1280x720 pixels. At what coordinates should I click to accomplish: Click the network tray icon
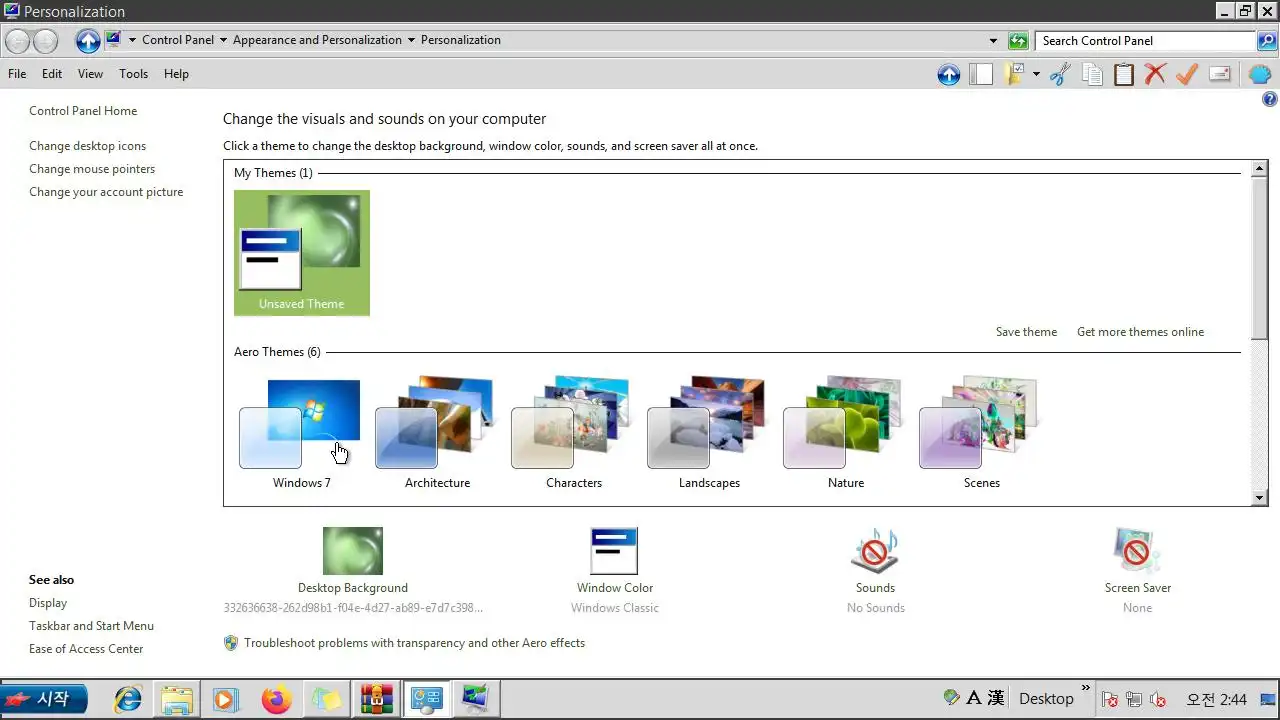(x=1134, y=699)
